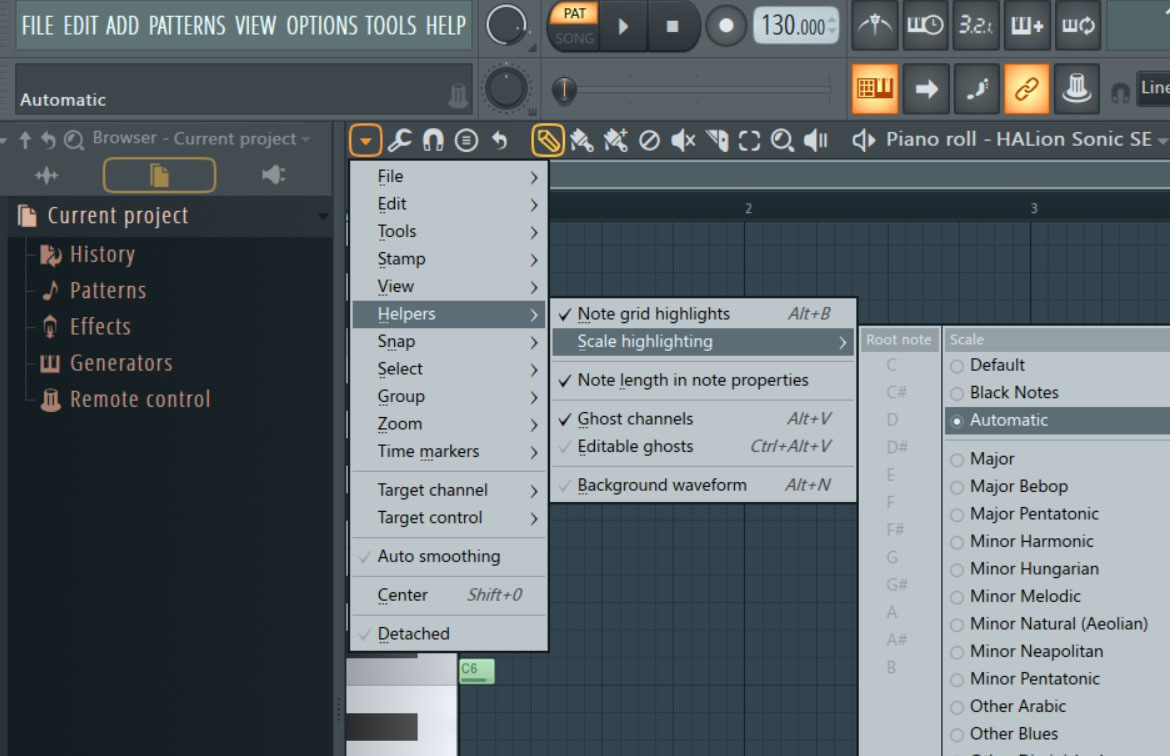
Task: Select the Slice tool
Action: coord(718,140)
